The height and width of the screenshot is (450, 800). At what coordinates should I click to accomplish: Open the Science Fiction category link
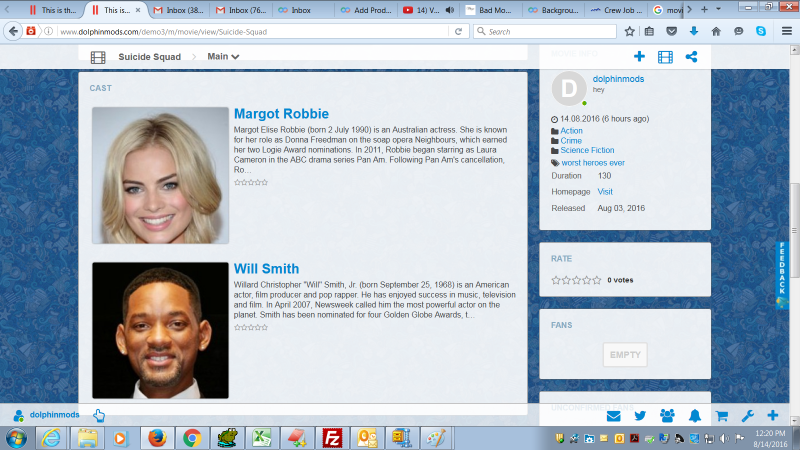coord(587,150)
